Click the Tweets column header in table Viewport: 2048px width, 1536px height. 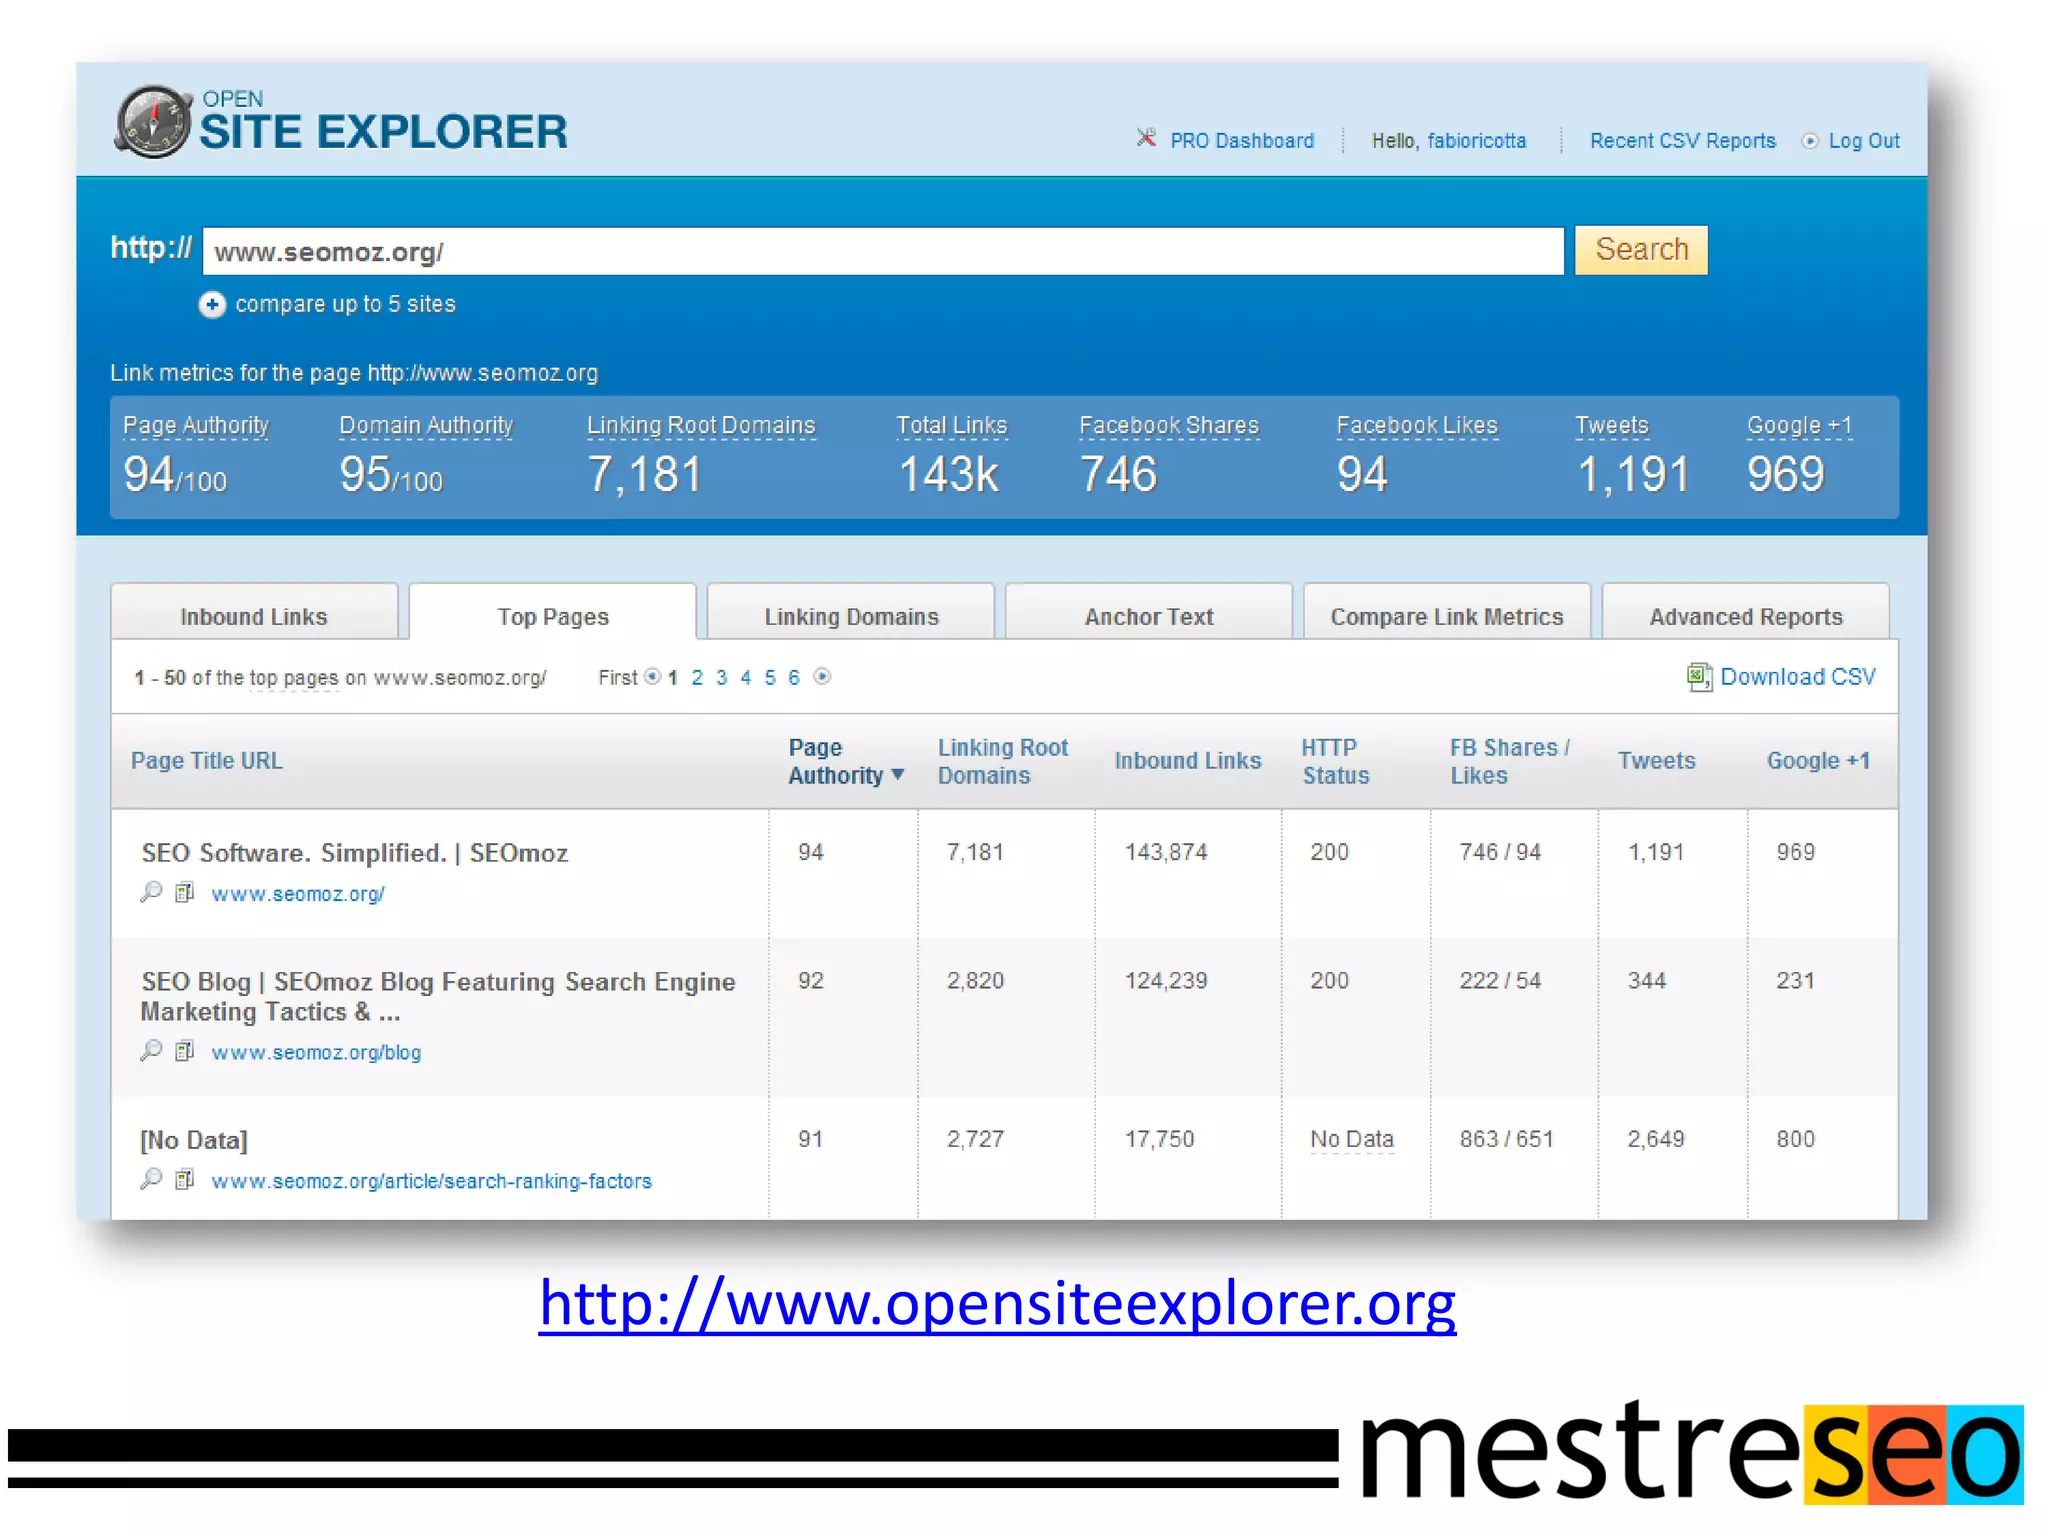pyautogui.click(x=1657, y=761)
